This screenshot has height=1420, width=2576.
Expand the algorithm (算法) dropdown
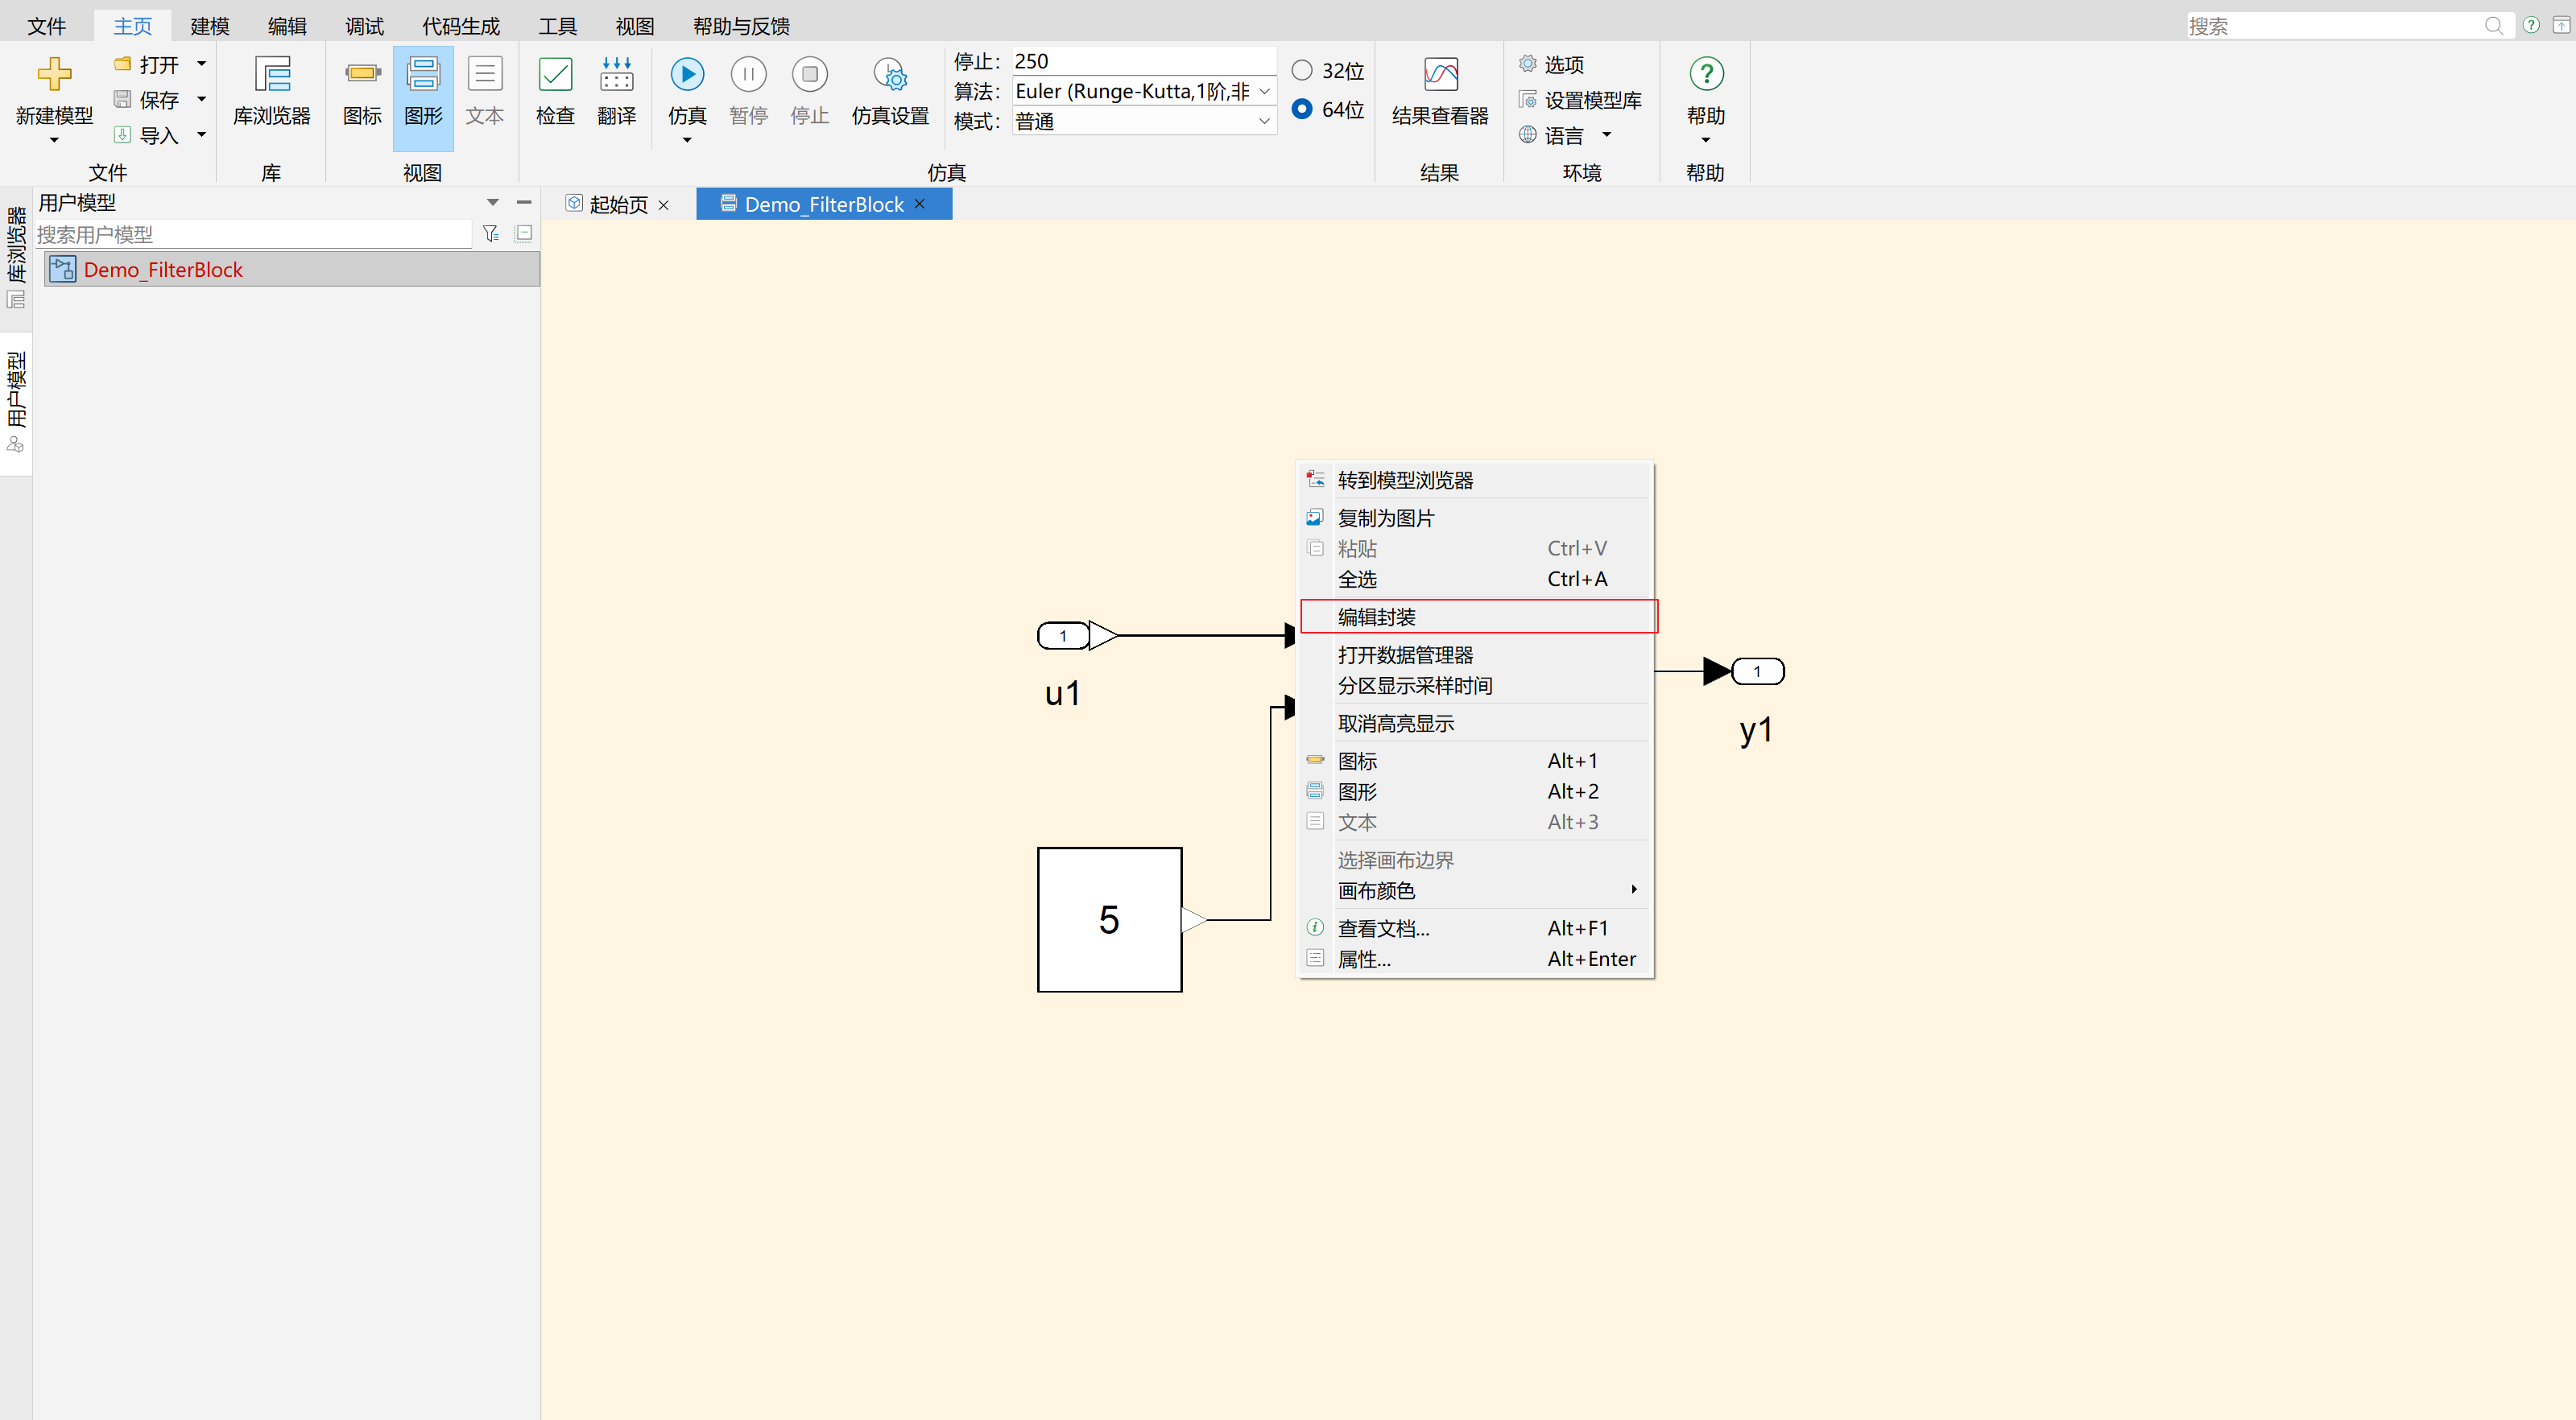(x=1264, y=92)
